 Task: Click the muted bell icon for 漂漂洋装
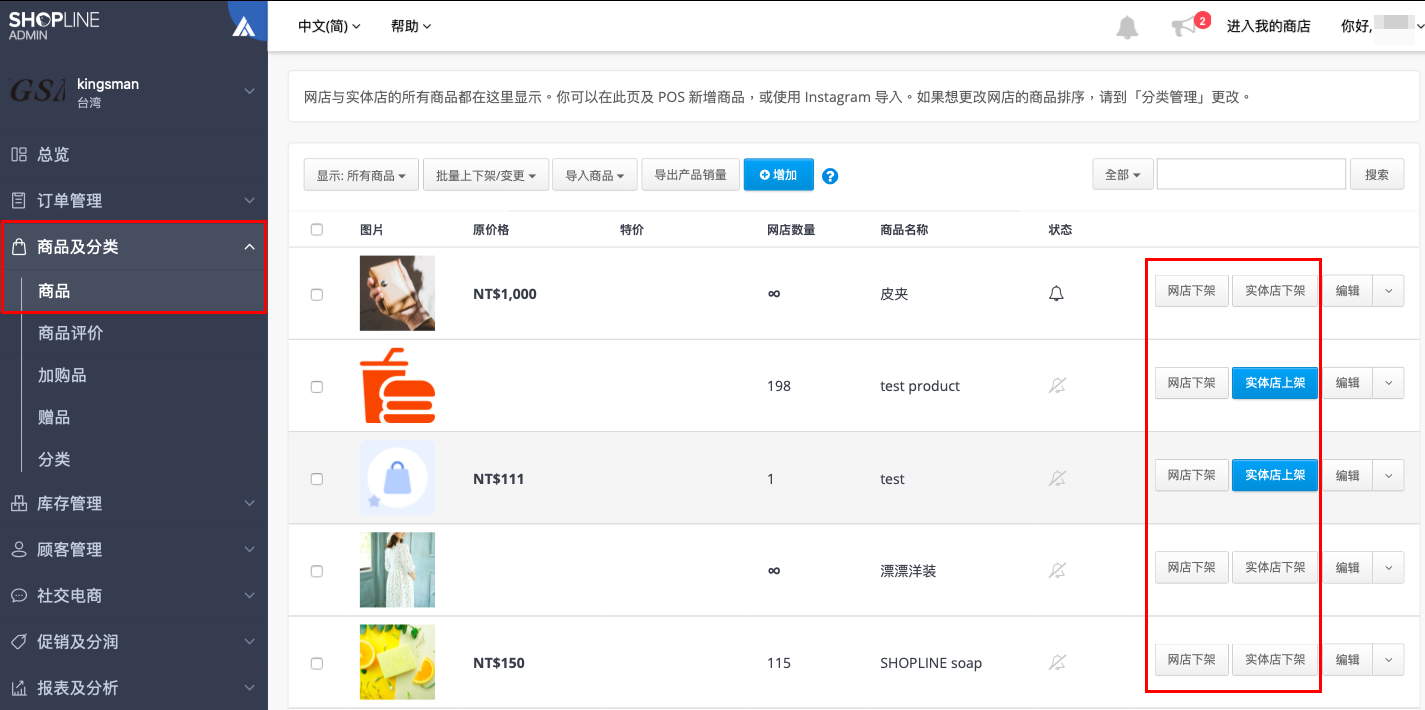coord(1057,571)
